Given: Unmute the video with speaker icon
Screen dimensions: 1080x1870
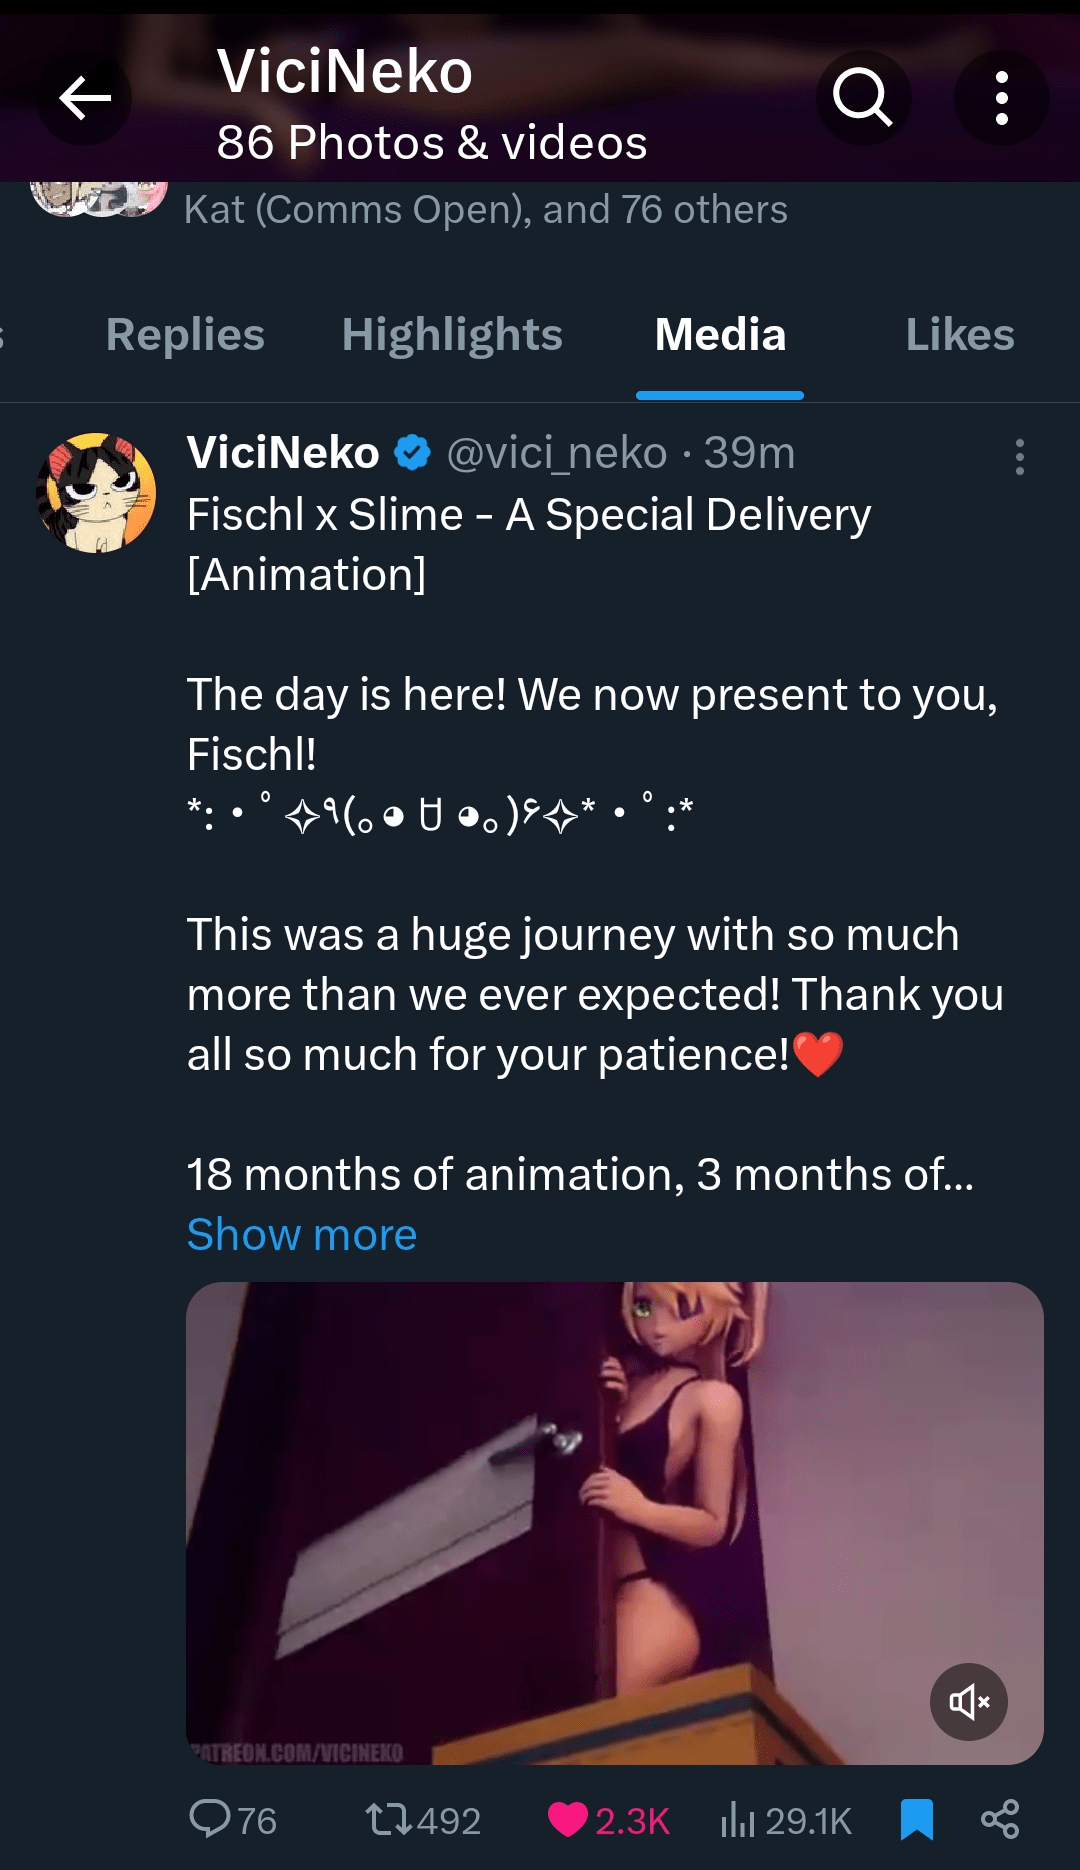Looking at the screenshot, I should [x=968, y=1701].
